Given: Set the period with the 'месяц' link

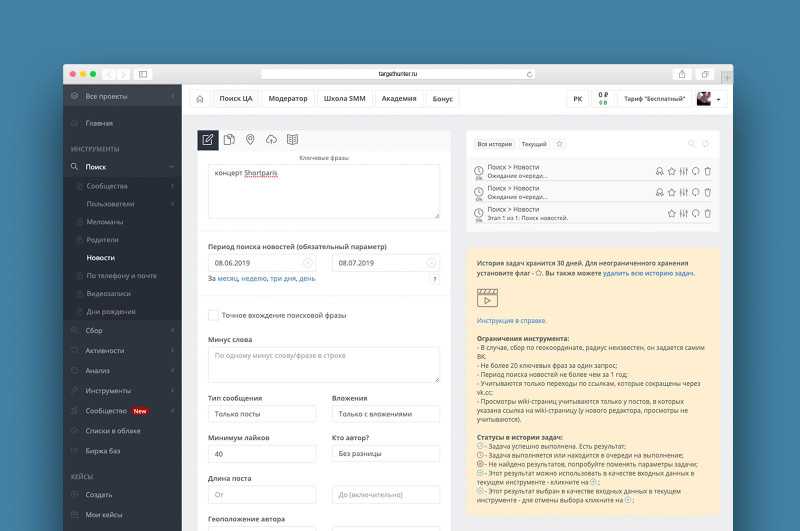Looking at the screenshot, I should [x=228, y=279].
